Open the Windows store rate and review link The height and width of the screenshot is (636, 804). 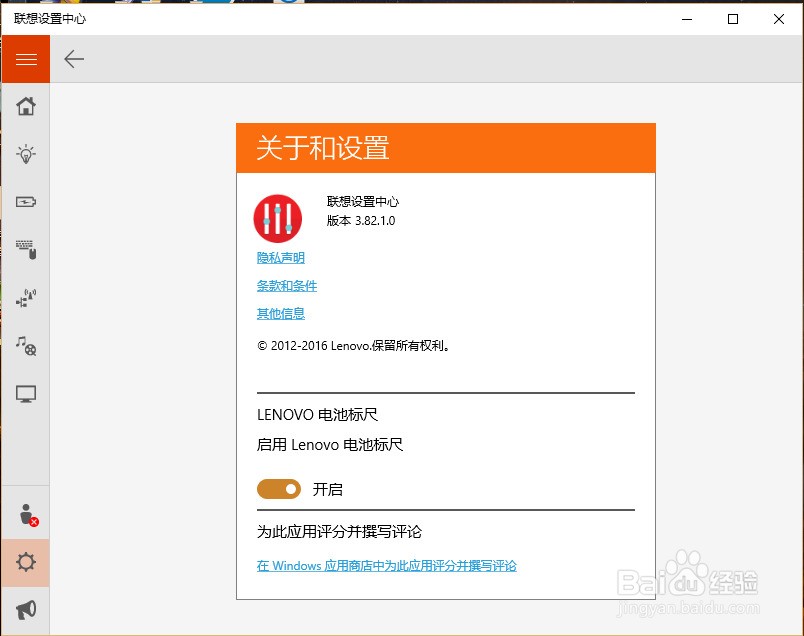pos(387,566)
